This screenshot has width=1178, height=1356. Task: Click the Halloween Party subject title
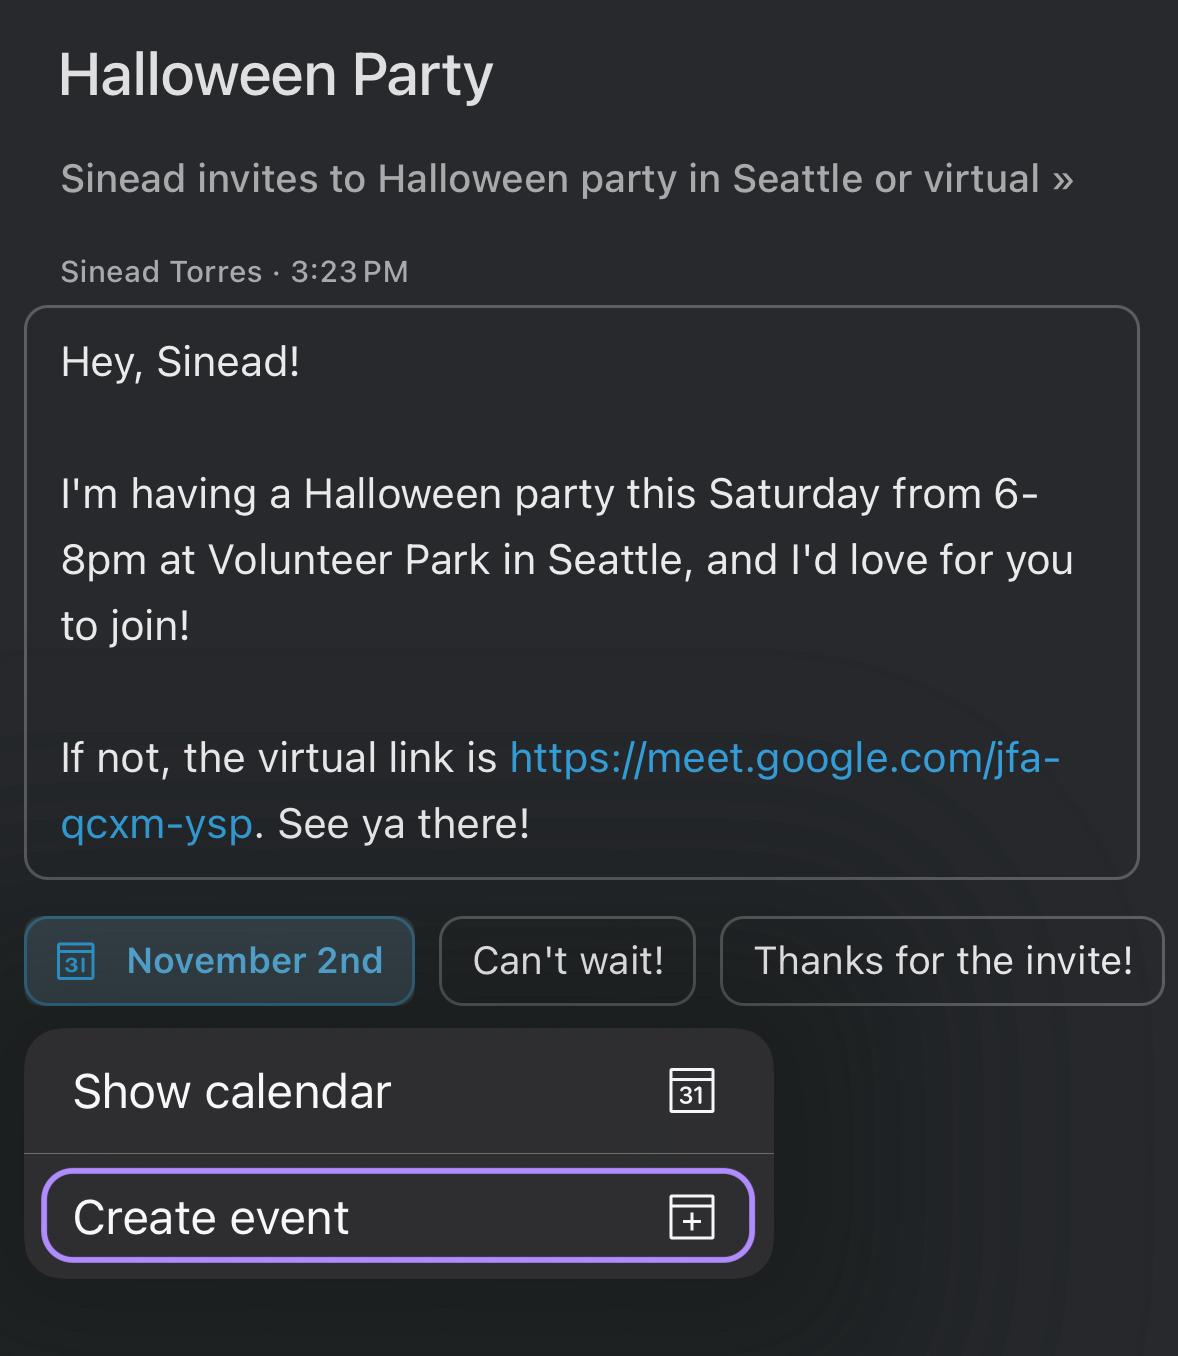pos(276,75)
